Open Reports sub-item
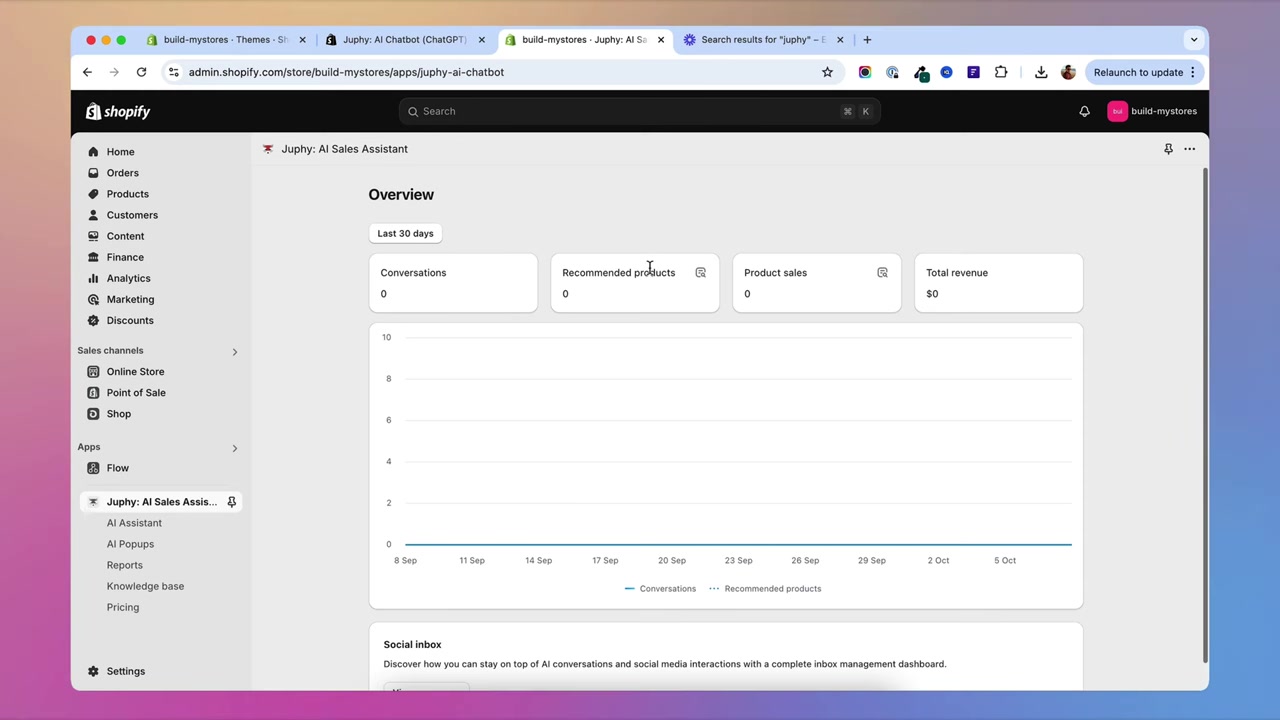1280x720 pixels. coord(125,565)
